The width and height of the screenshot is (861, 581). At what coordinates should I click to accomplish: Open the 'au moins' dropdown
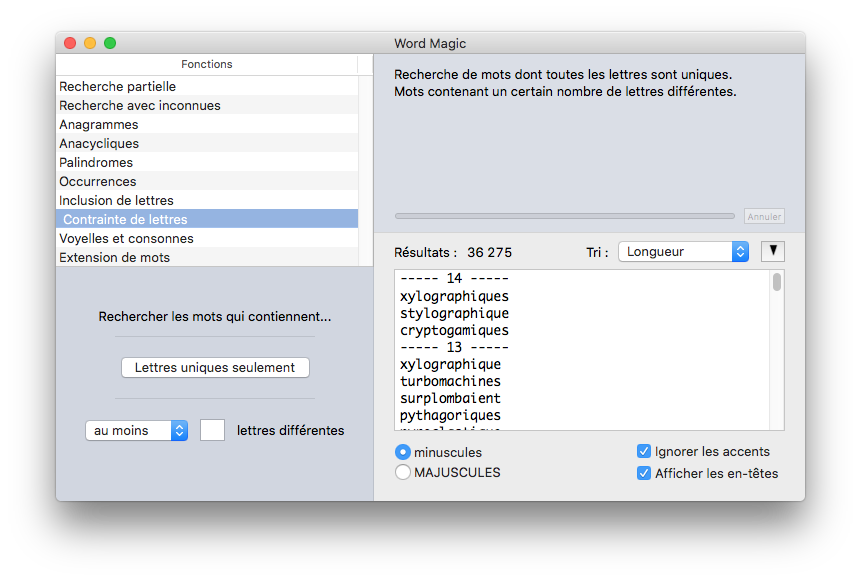click(x=136, y=430)
